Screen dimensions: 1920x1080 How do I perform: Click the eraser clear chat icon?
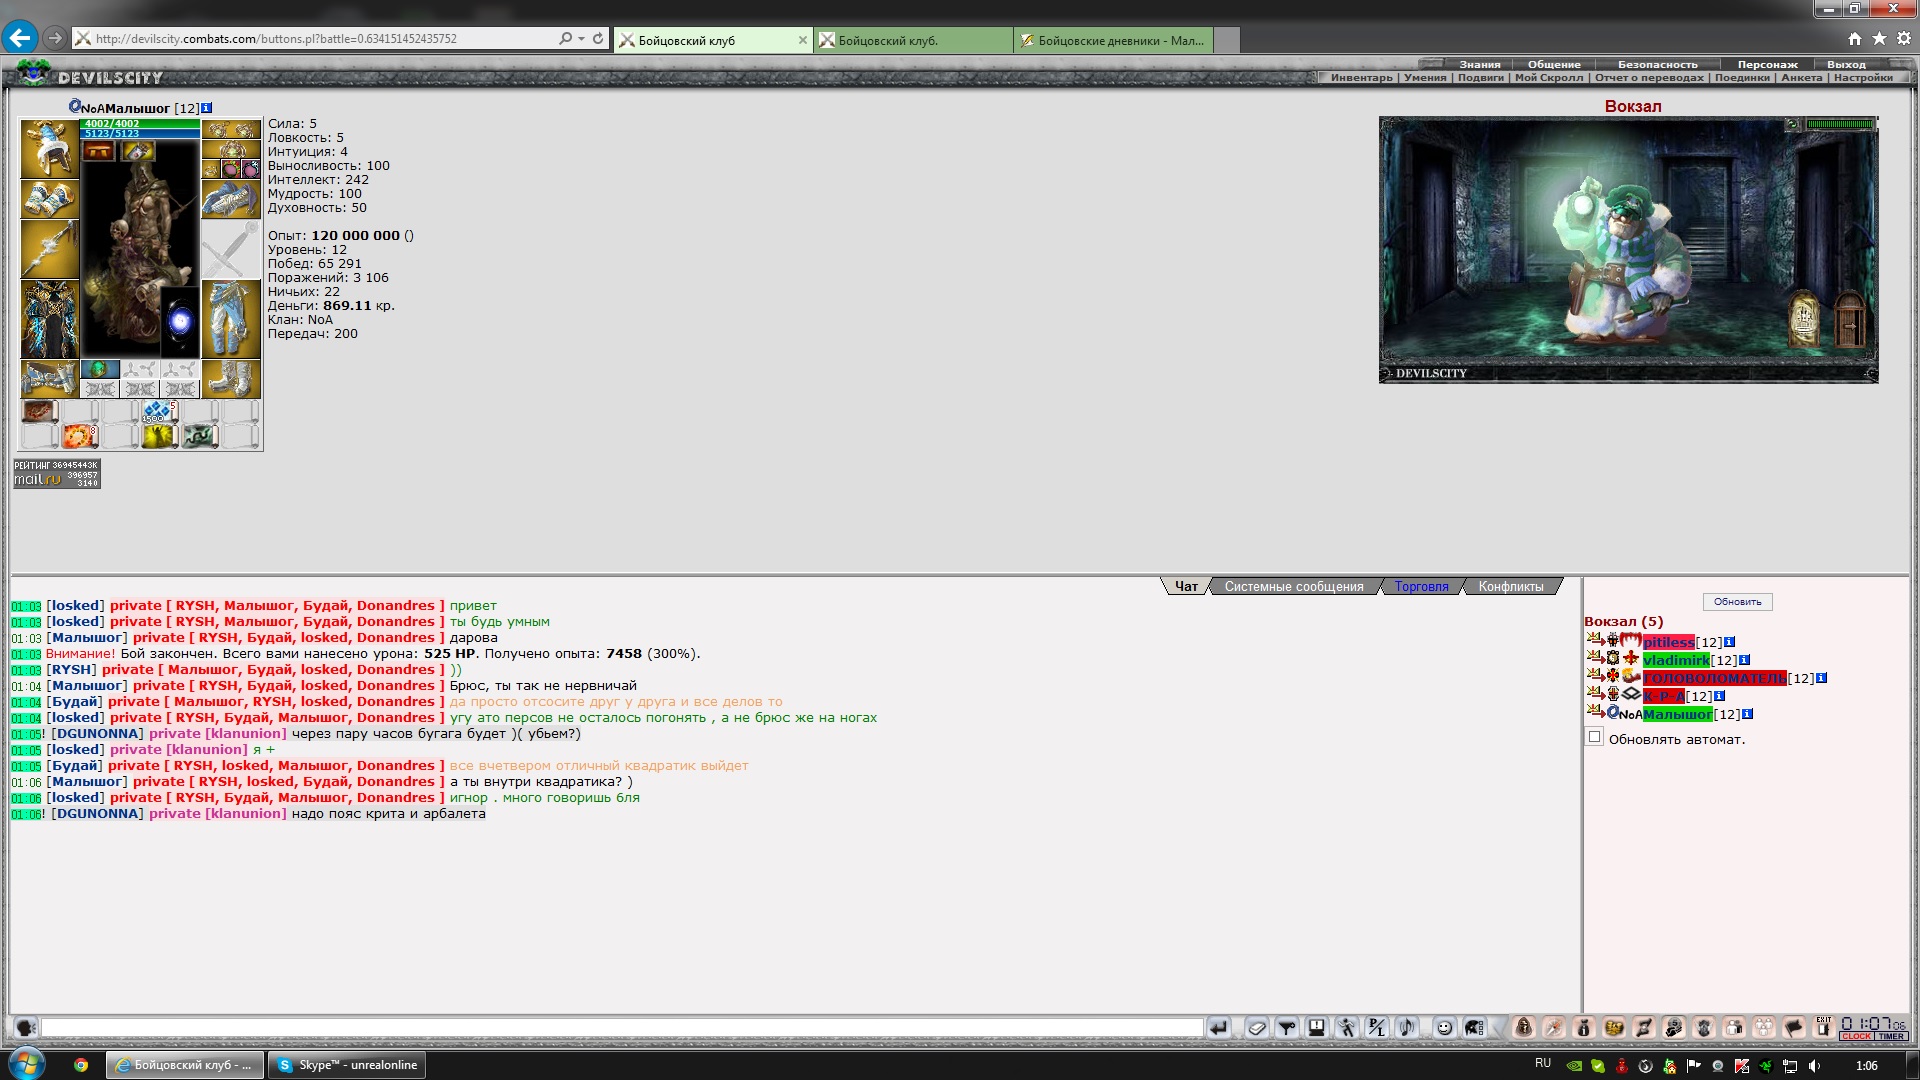tap(1257, 1027)
